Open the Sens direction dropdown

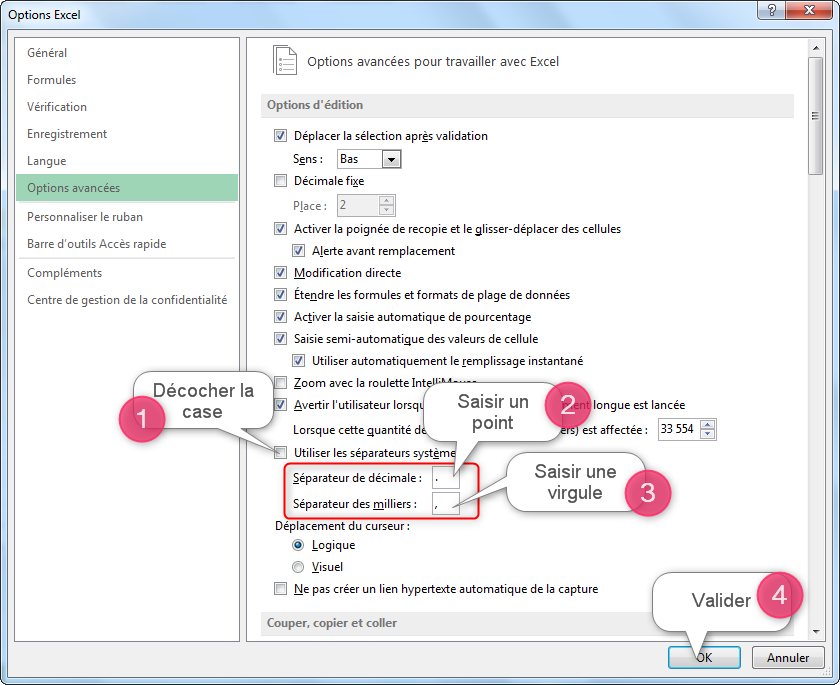coord(391,159)
